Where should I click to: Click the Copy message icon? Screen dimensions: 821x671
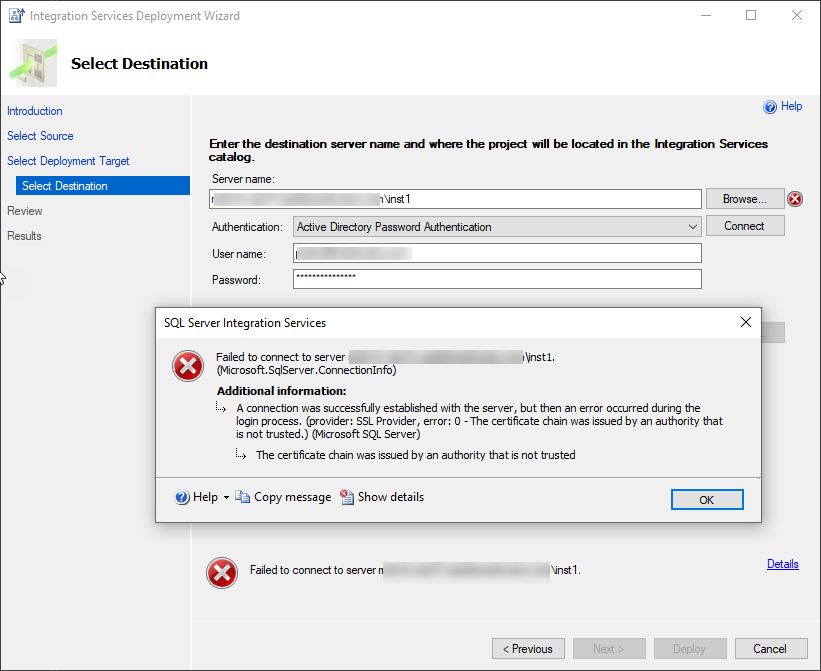242,496
